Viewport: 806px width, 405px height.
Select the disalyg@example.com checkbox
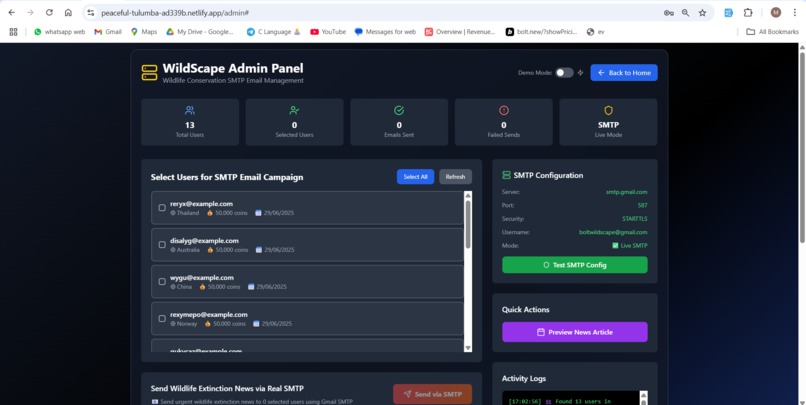pyautogui.click(x=162, y=245)
